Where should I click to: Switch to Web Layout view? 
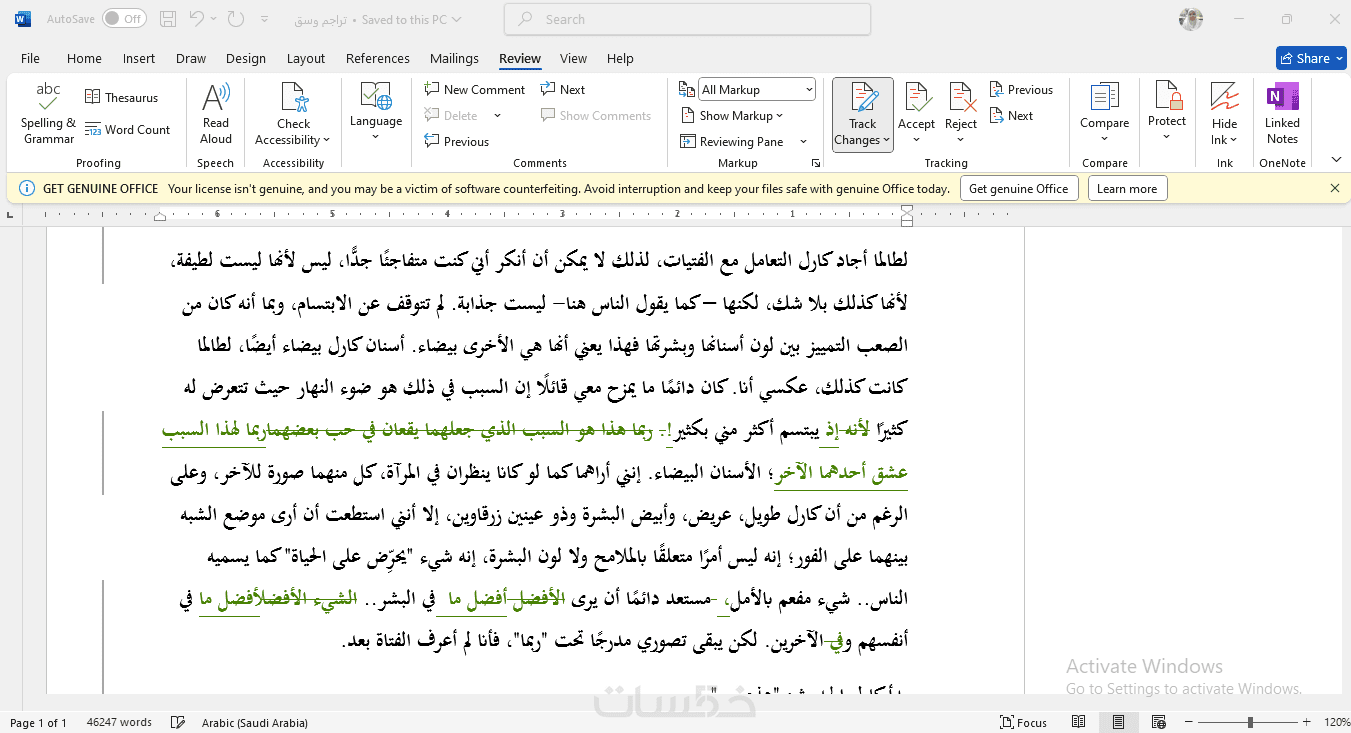pyautogui.click(x=1158, y=723)
